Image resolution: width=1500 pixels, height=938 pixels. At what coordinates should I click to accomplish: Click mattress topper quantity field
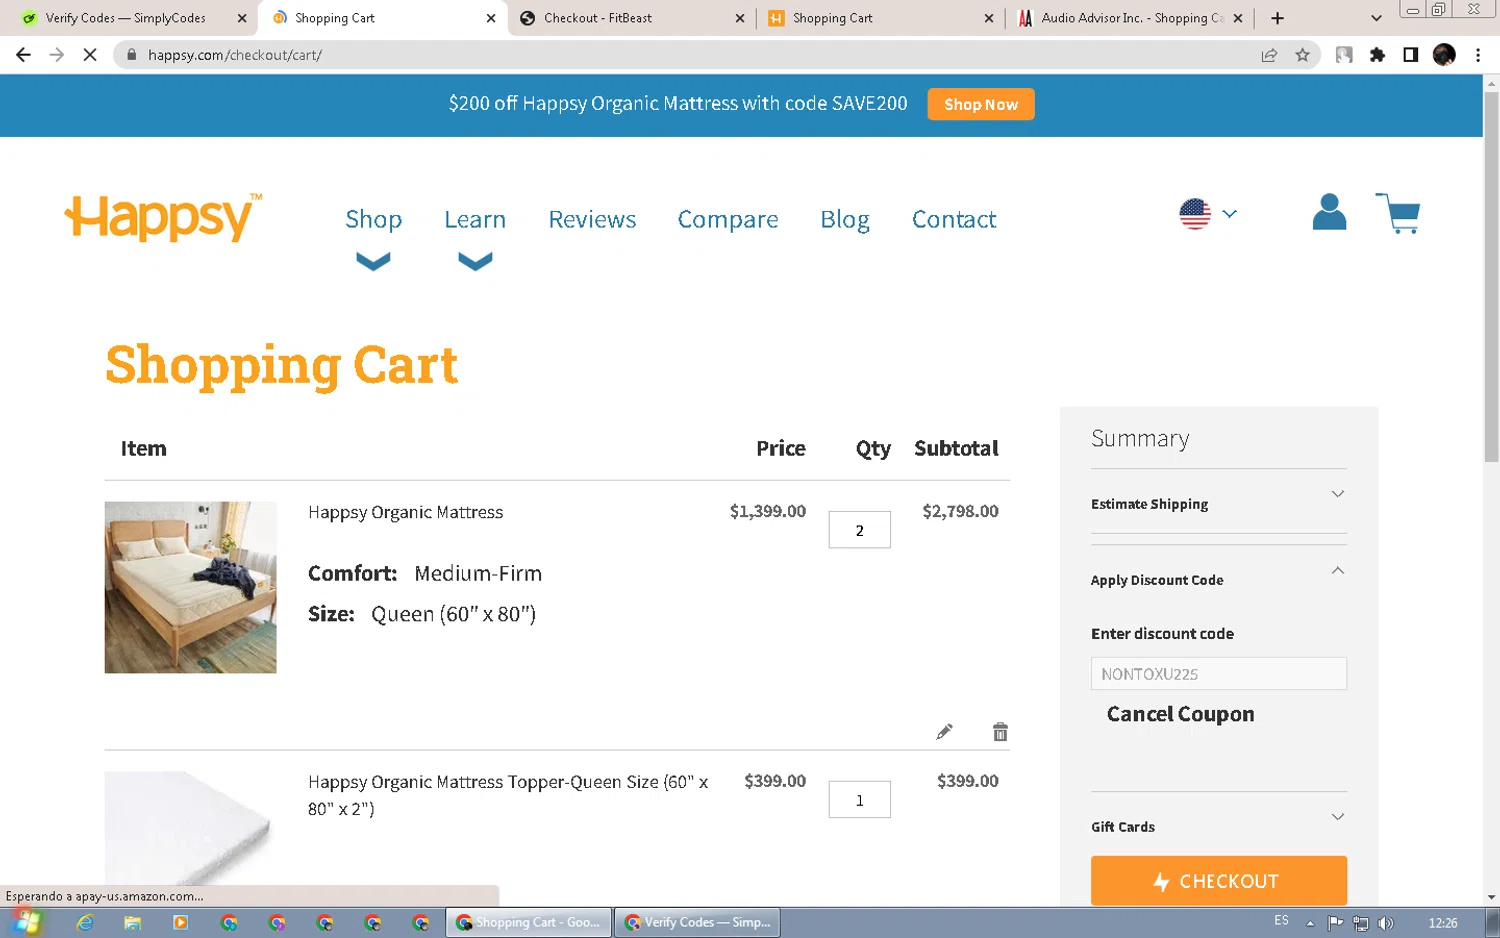[x=859, y=799]
